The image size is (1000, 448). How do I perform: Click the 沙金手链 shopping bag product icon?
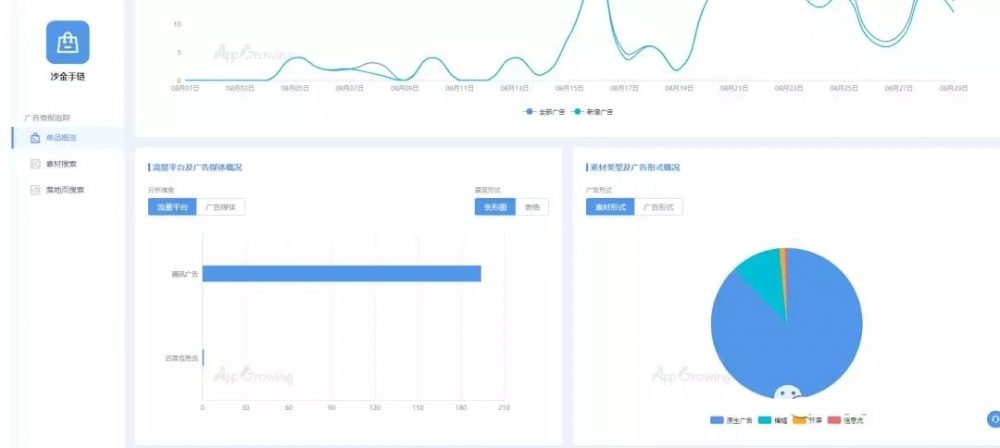pyautogui.click(x=67, y=42)
